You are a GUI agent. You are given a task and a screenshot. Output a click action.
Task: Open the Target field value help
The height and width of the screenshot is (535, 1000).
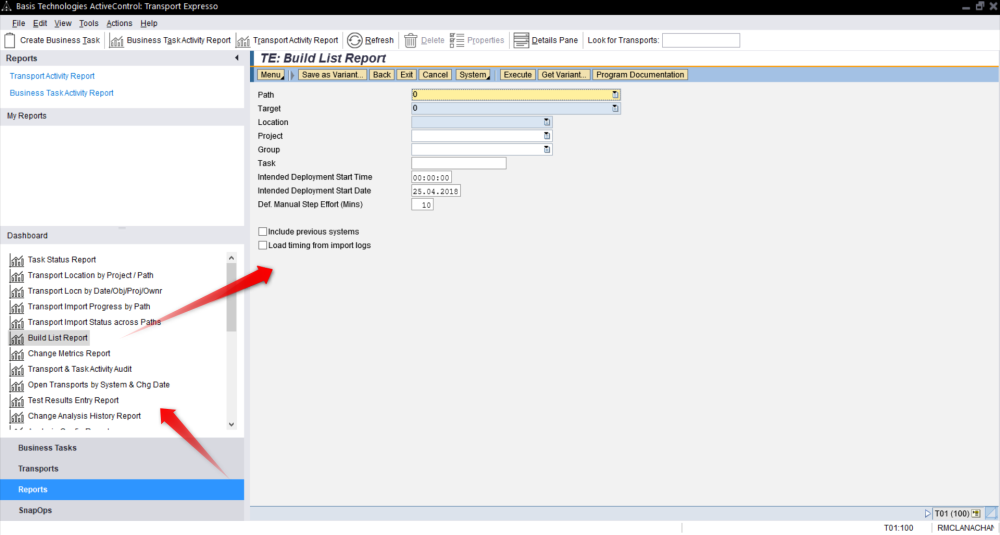[615, 108]
